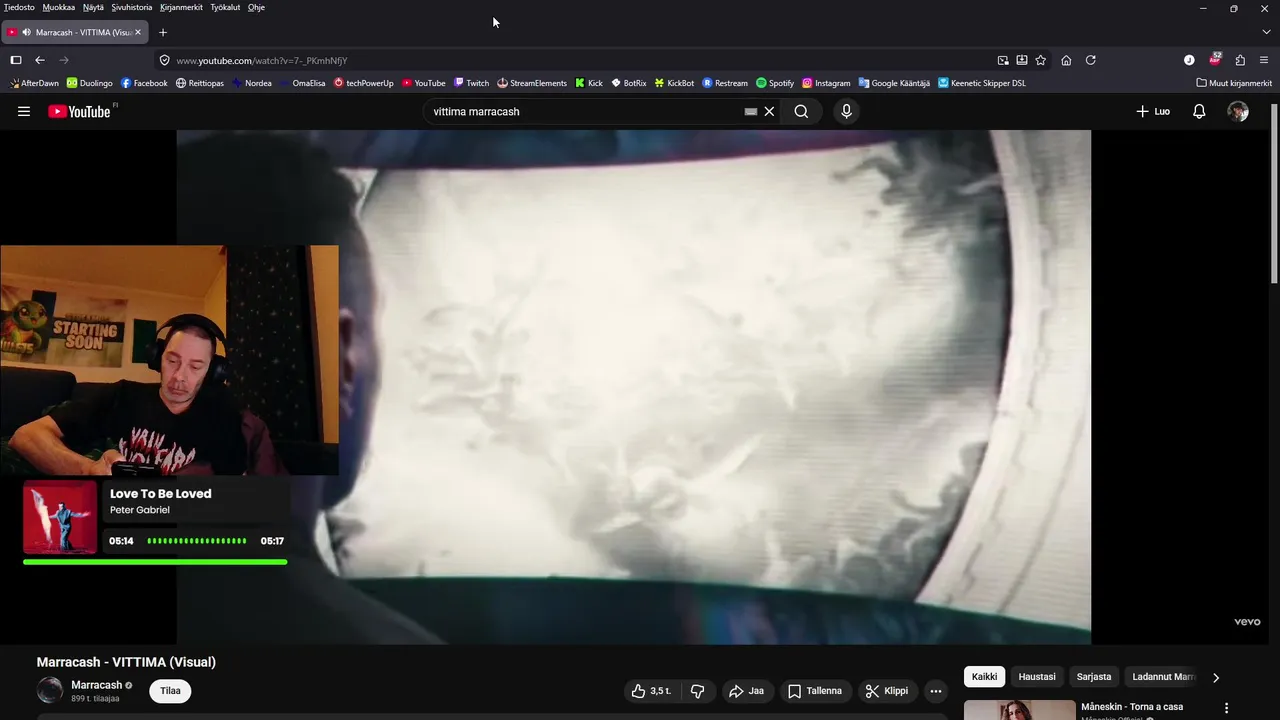
Task: Open the Muokkaa menu
Action: (59, 7)
